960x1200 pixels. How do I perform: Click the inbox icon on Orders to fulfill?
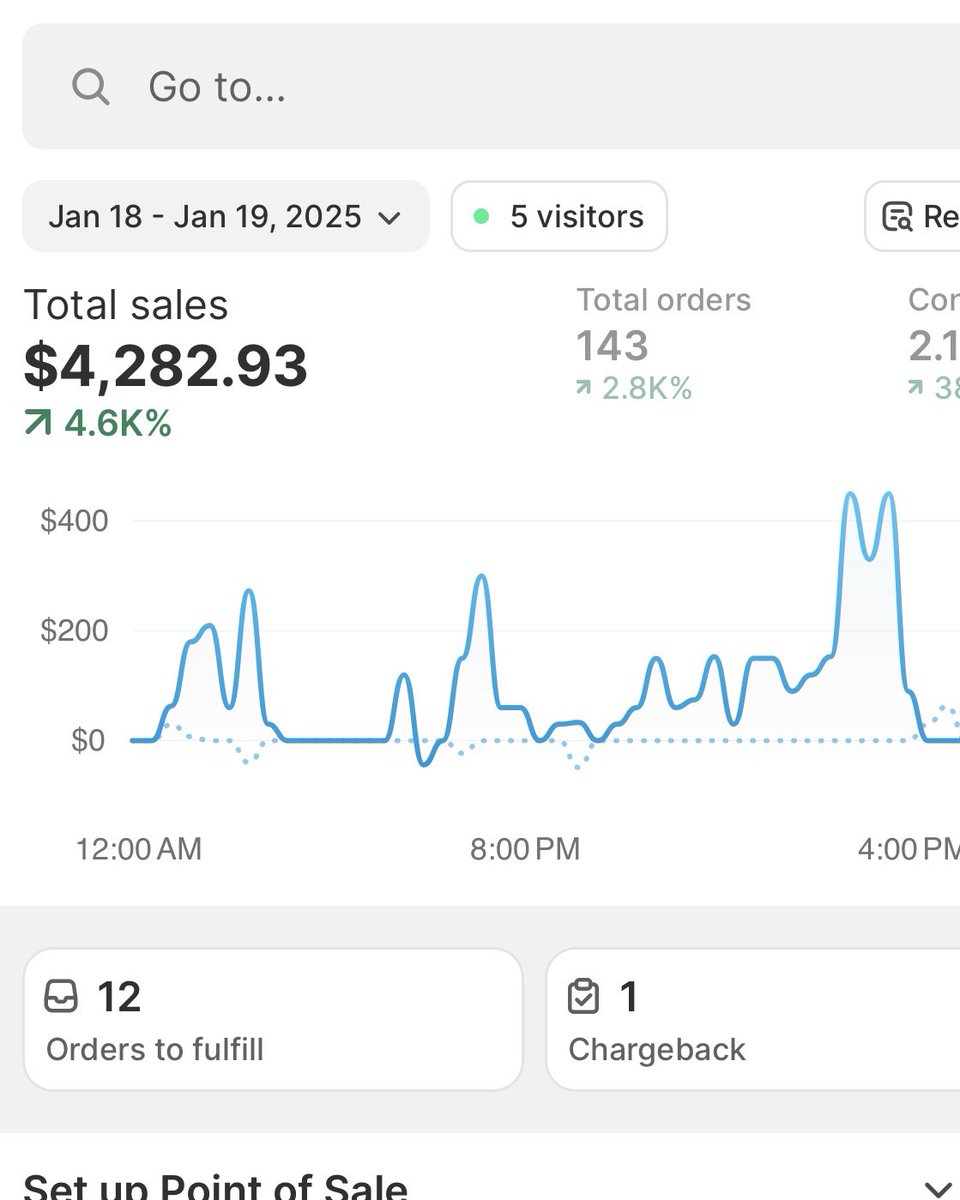point(63,996)
